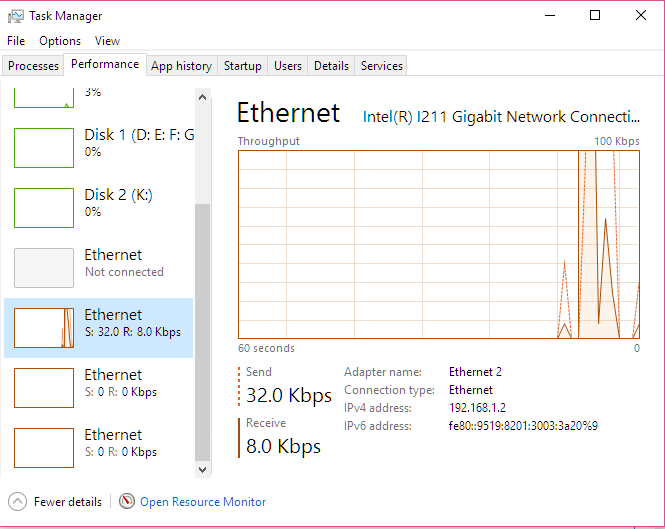Collapse view with Fewer details chevron
Screen dimensions: 665x529
pyautogui.click(x=18, y=501)
